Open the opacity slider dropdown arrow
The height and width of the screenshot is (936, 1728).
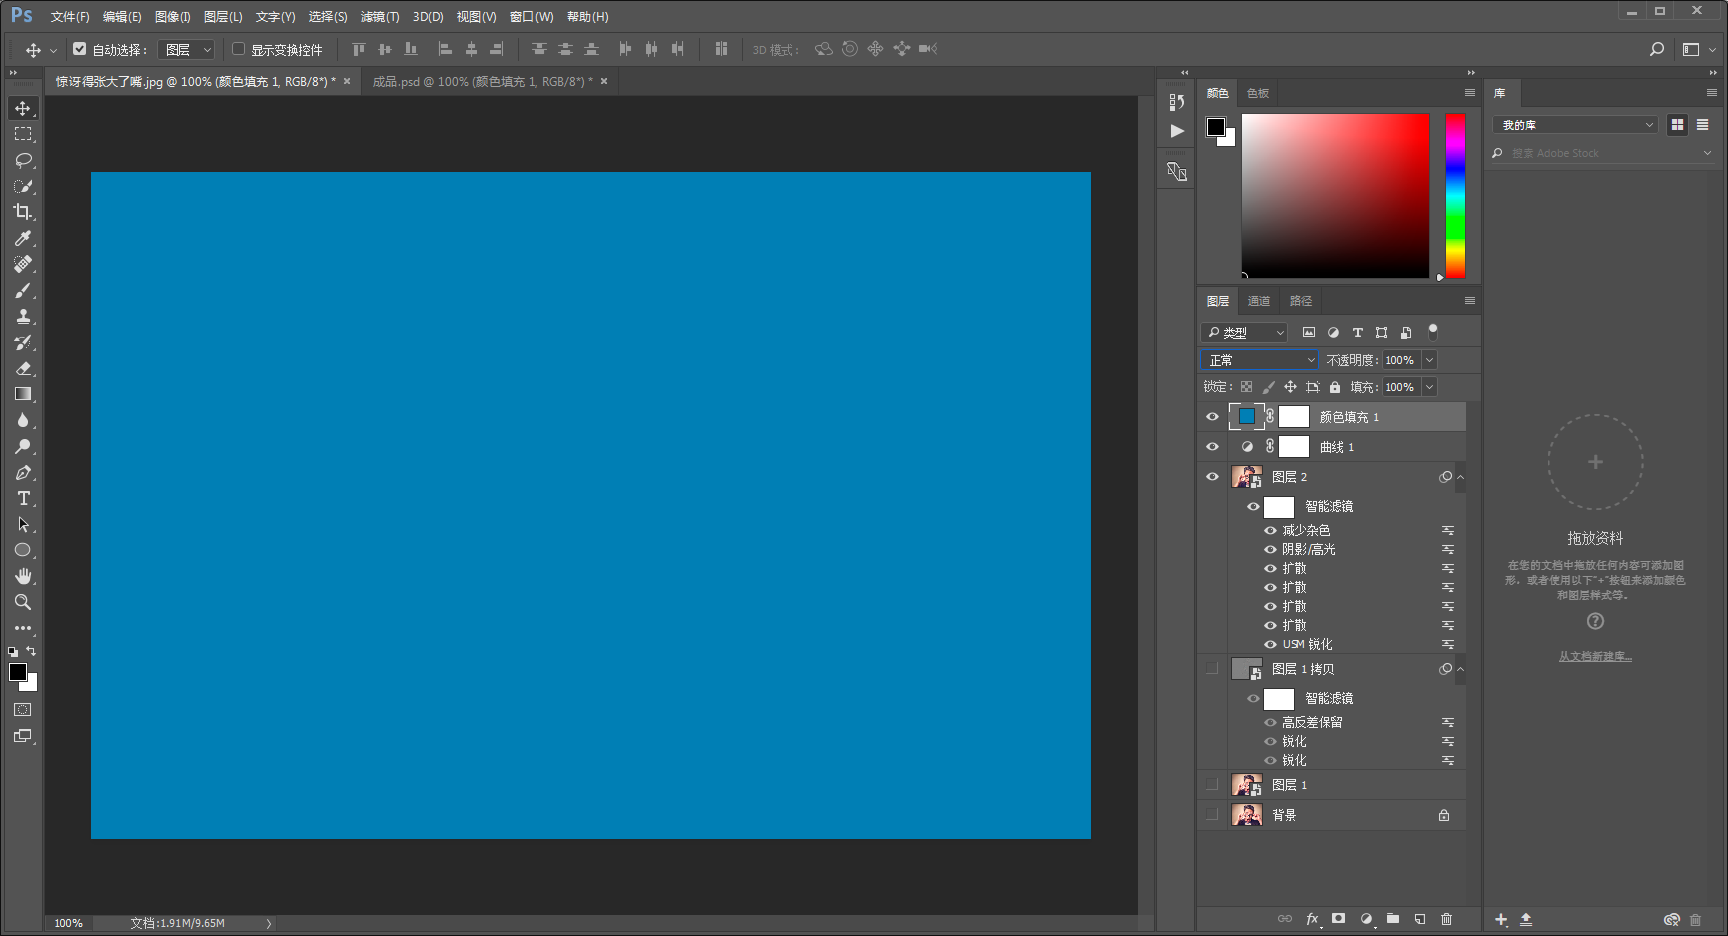(1430, 360)
